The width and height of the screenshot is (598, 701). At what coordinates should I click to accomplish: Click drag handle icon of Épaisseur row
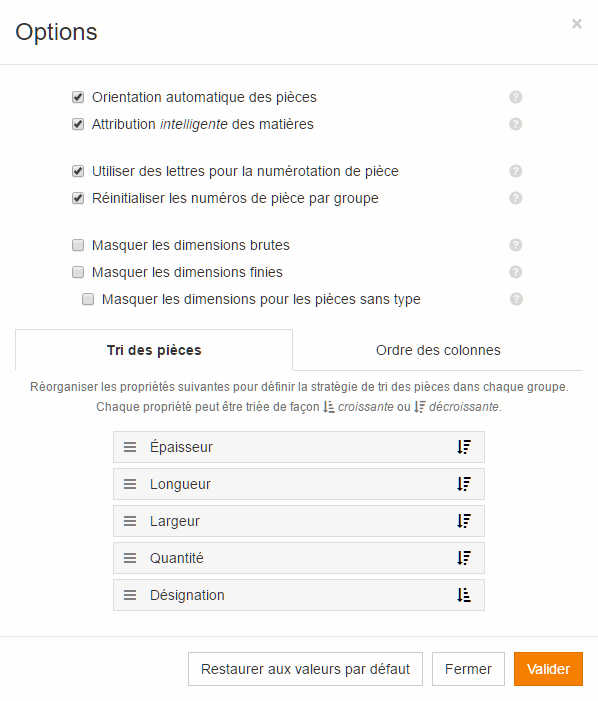[130, 447]
